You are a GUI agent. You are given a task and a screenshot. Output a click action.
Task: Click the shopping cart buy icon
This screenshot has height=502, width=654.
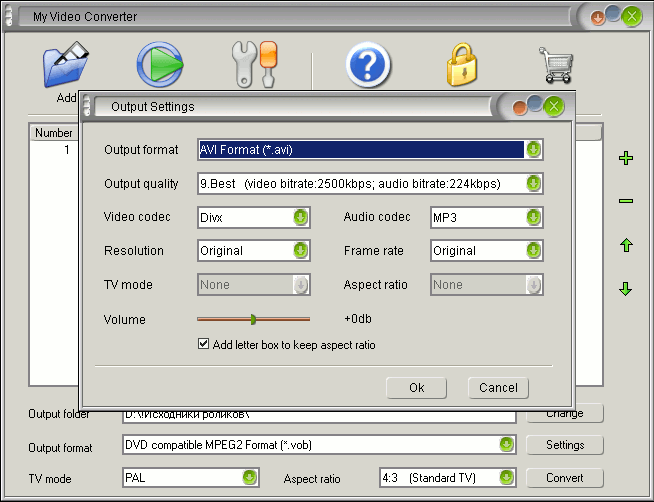point(556,65)
